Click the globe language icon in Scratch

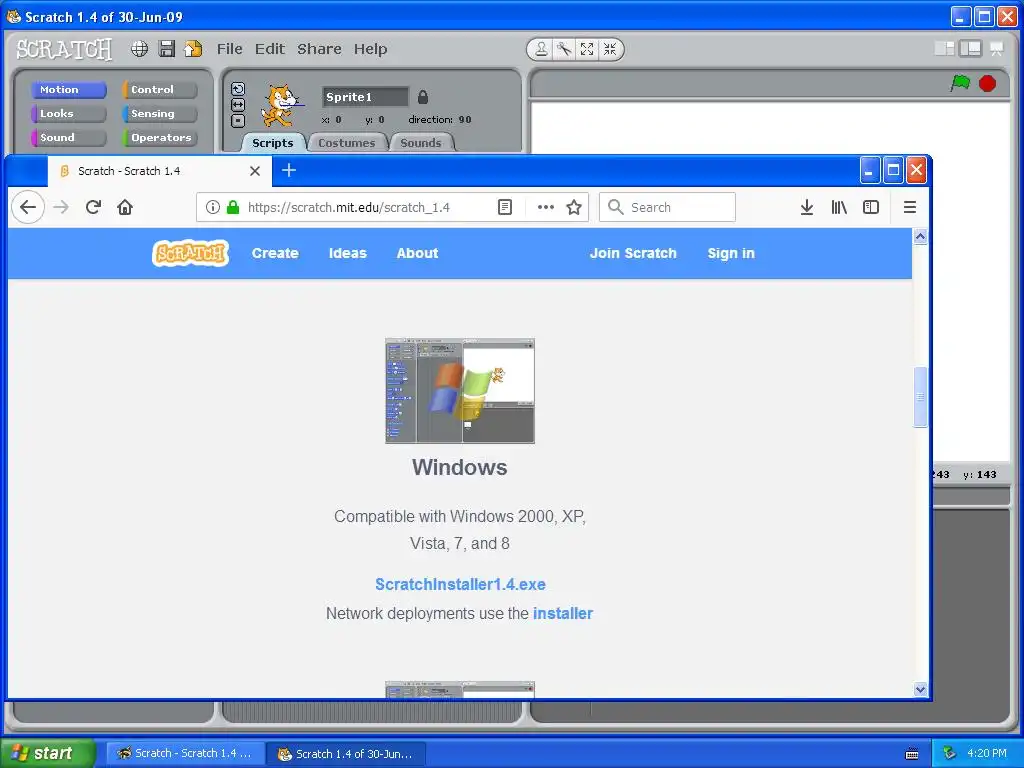(139, 49)
